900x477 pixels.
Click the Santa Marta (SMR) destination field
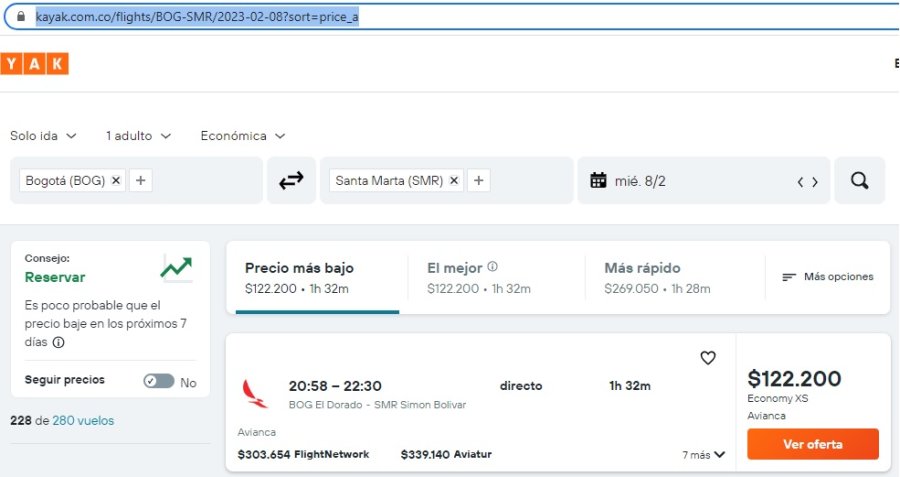(x=447, y=180)
